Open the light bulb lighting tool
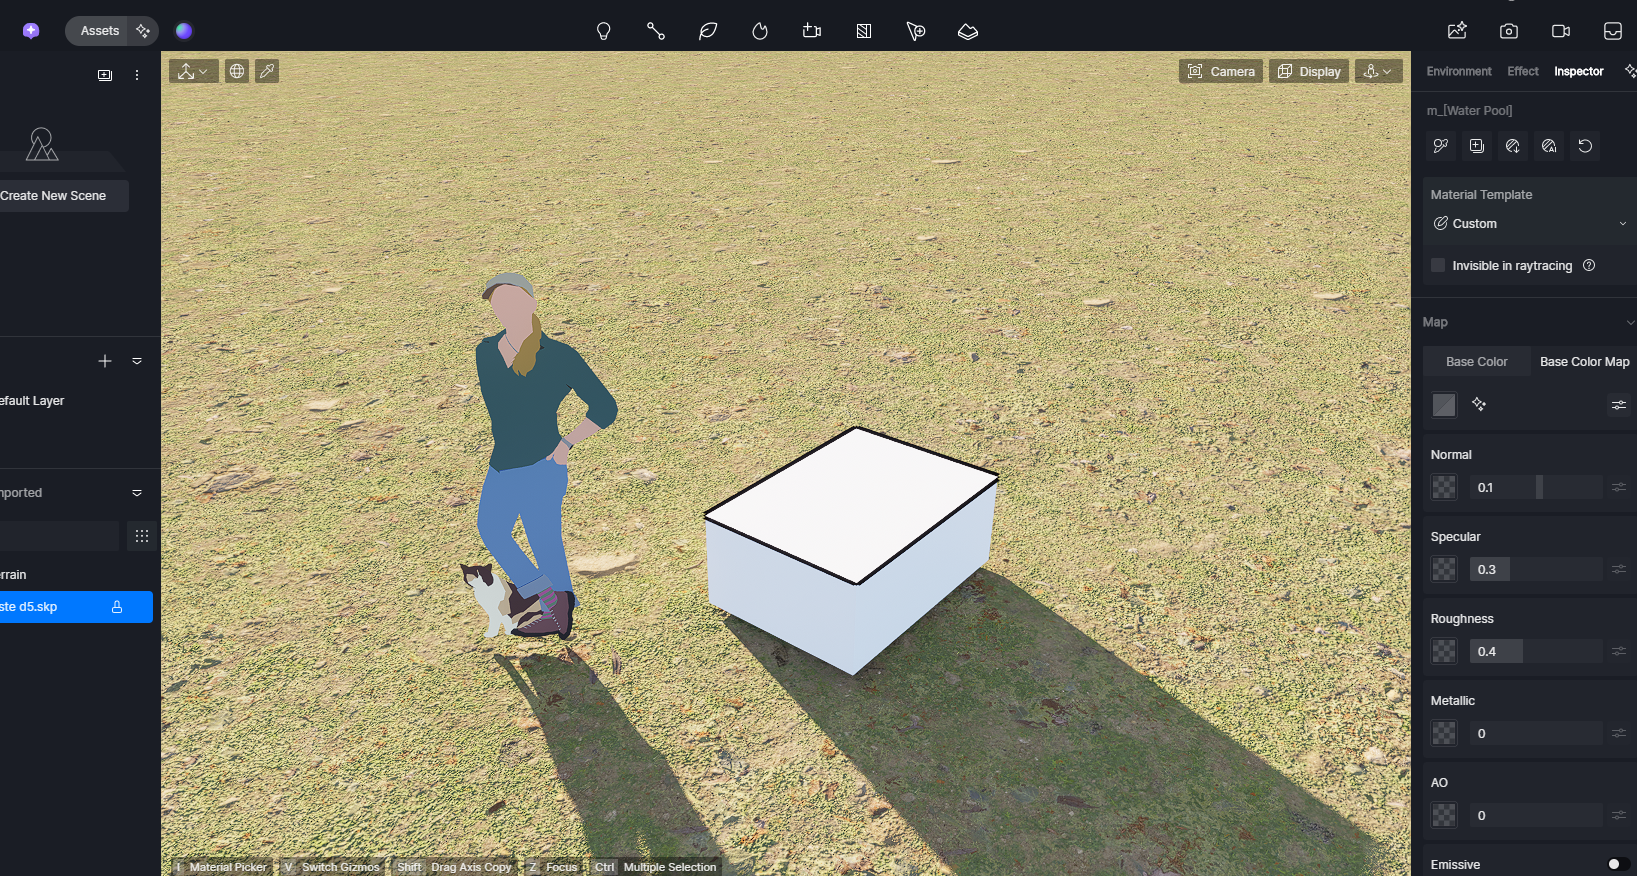Image resolution: width=1637 pixels, height=876 pixels. pos(603,31)
